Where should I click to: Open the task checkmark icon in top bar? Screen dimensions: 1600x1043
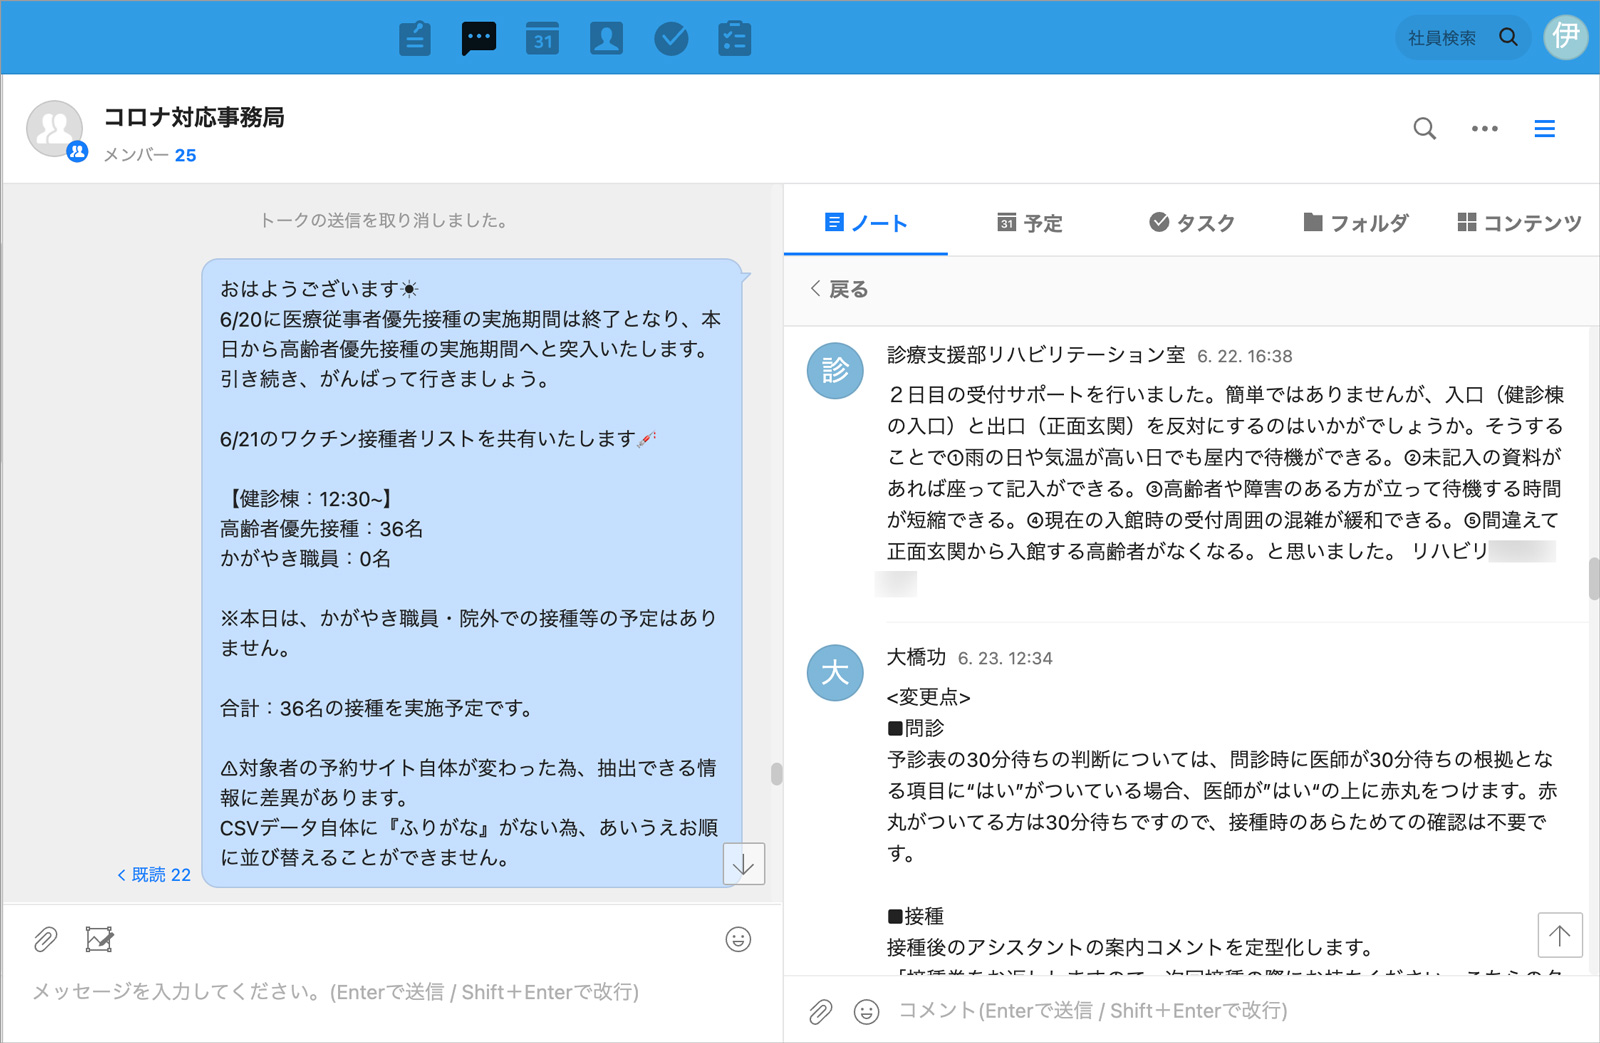pyautogui.click(x=670, y=39)
